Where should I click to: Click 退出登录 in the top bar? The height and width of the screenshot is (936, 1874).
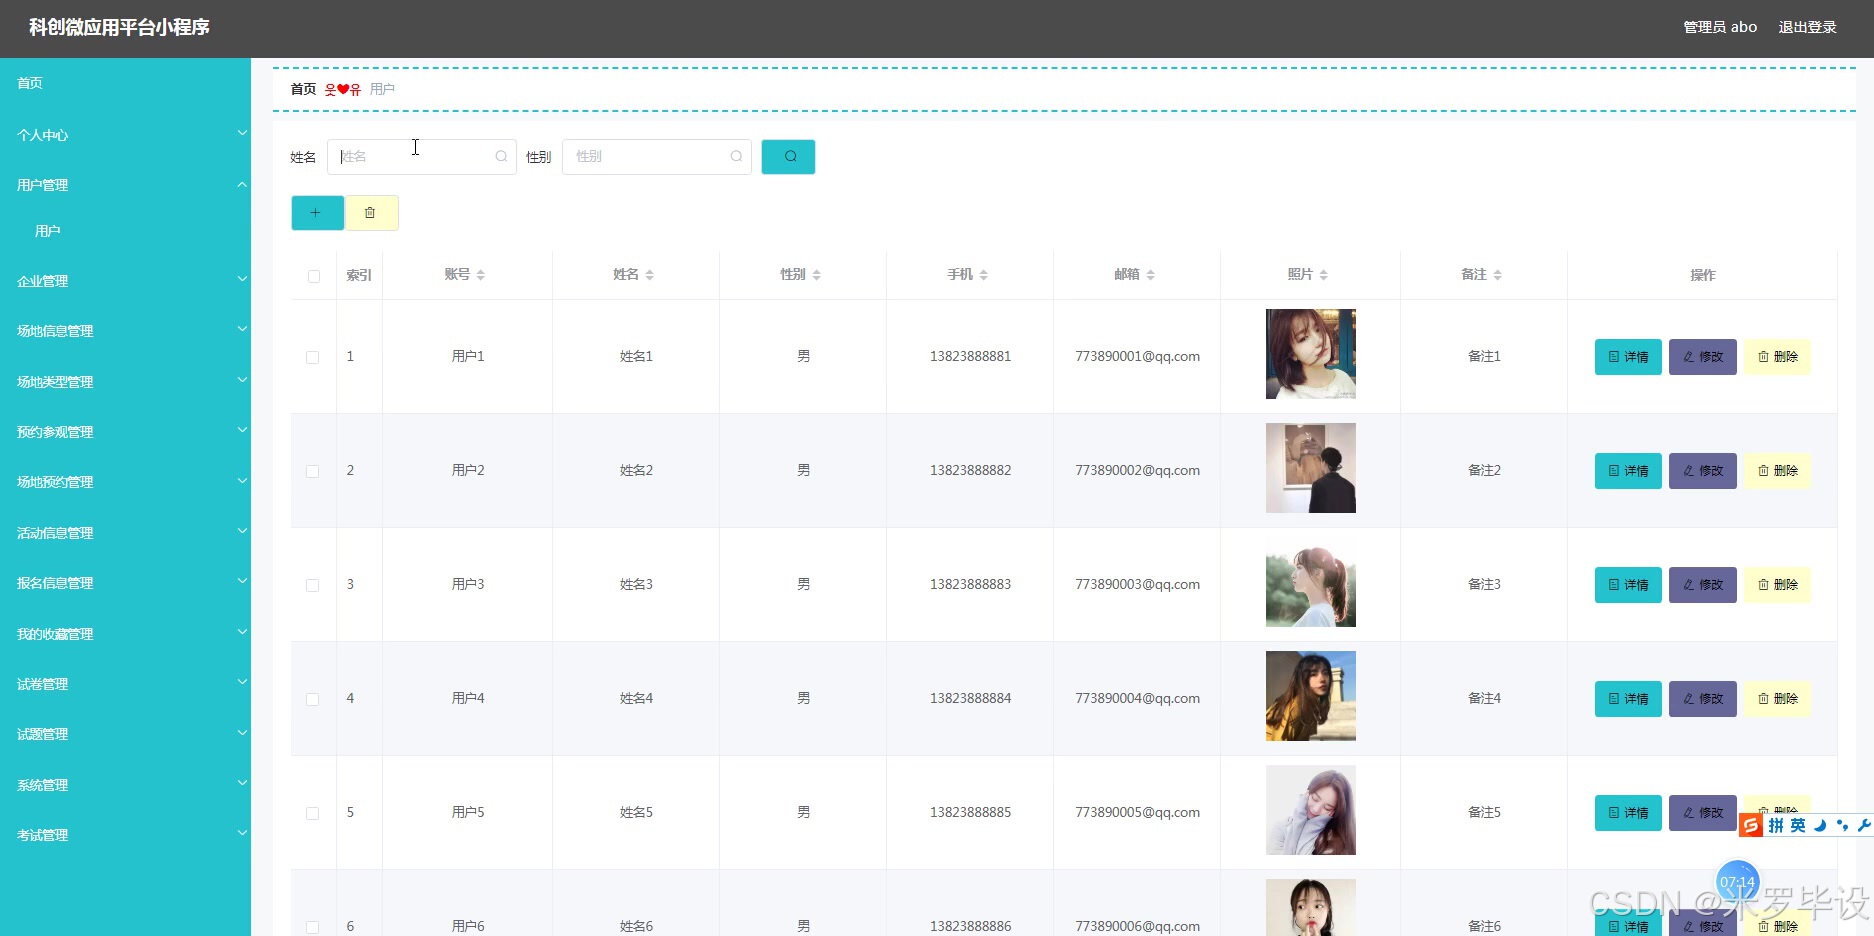[1807, 27]
